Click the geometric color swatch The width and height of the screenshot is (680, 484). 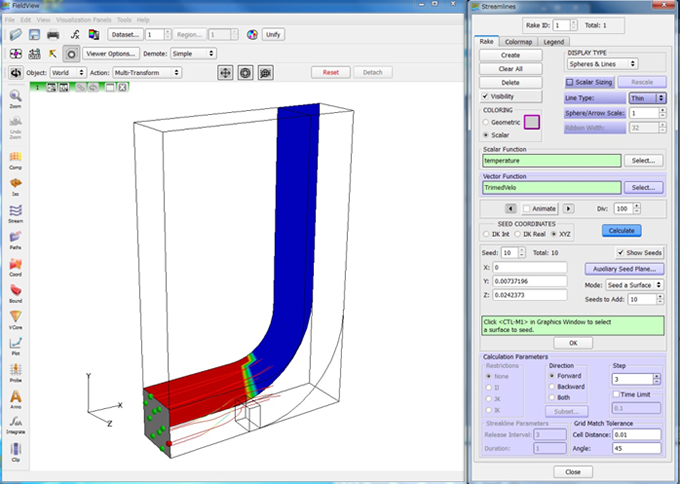[x=532, y=121]
